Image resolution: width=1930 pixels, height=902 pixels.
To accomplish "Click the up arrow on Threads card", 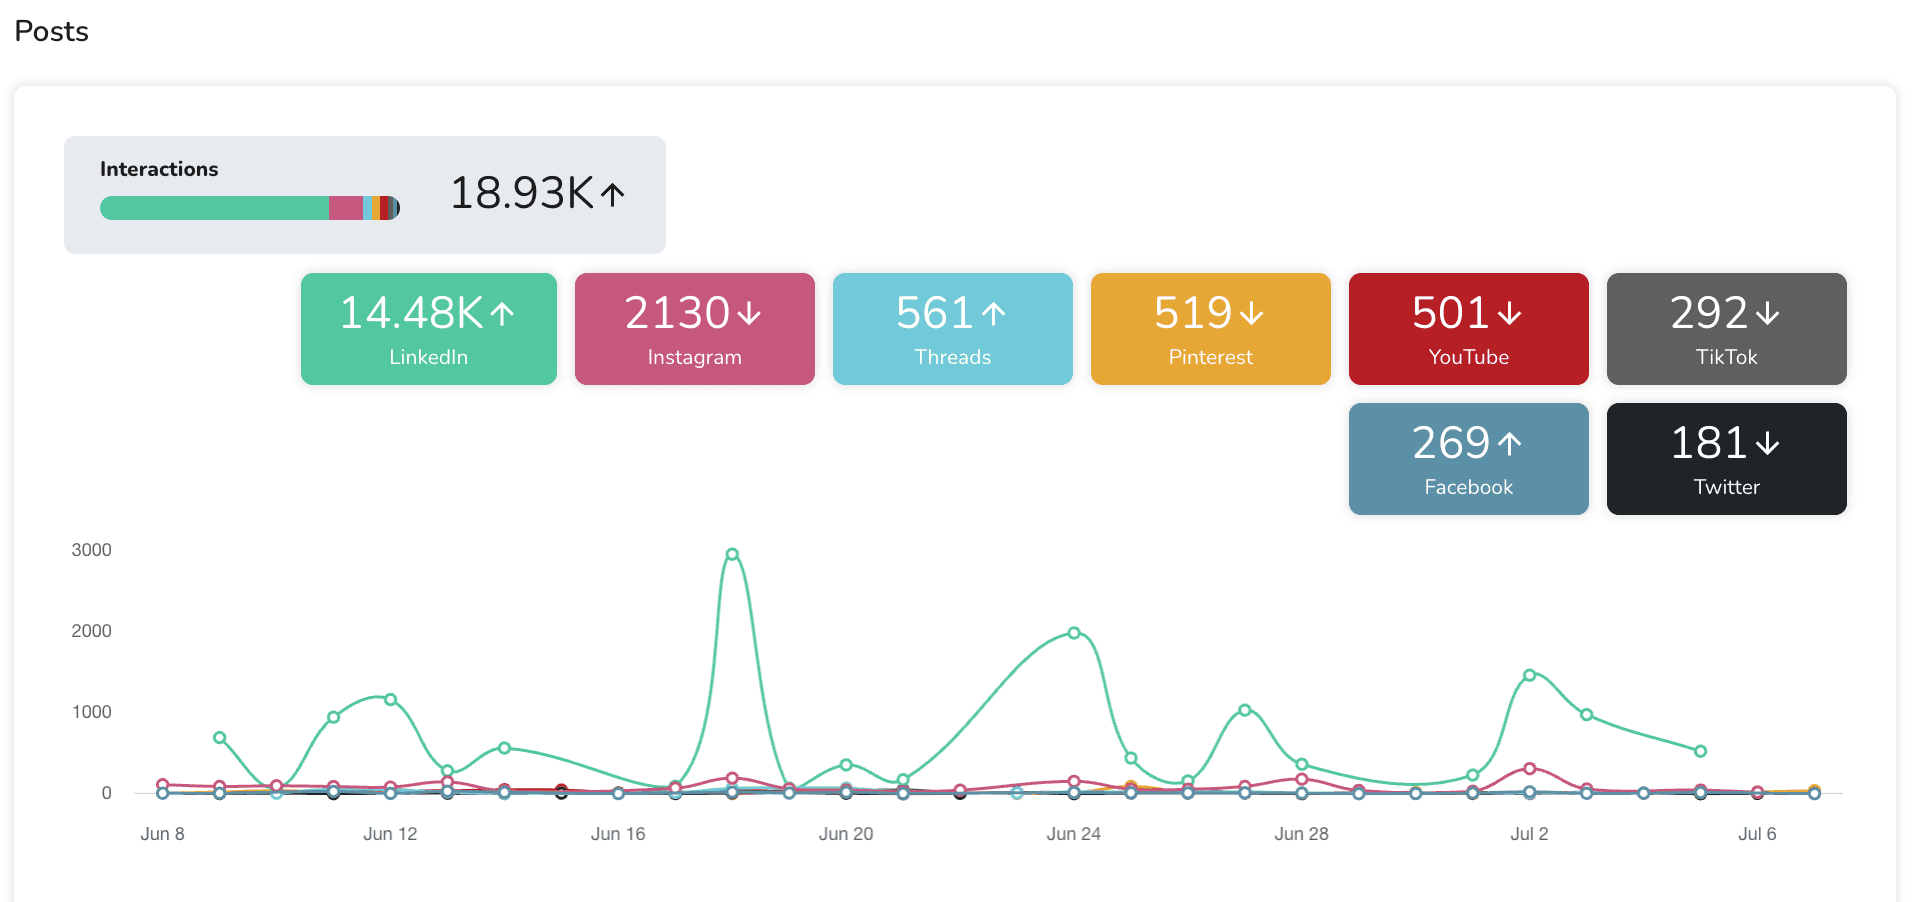I will coord(993,314).
